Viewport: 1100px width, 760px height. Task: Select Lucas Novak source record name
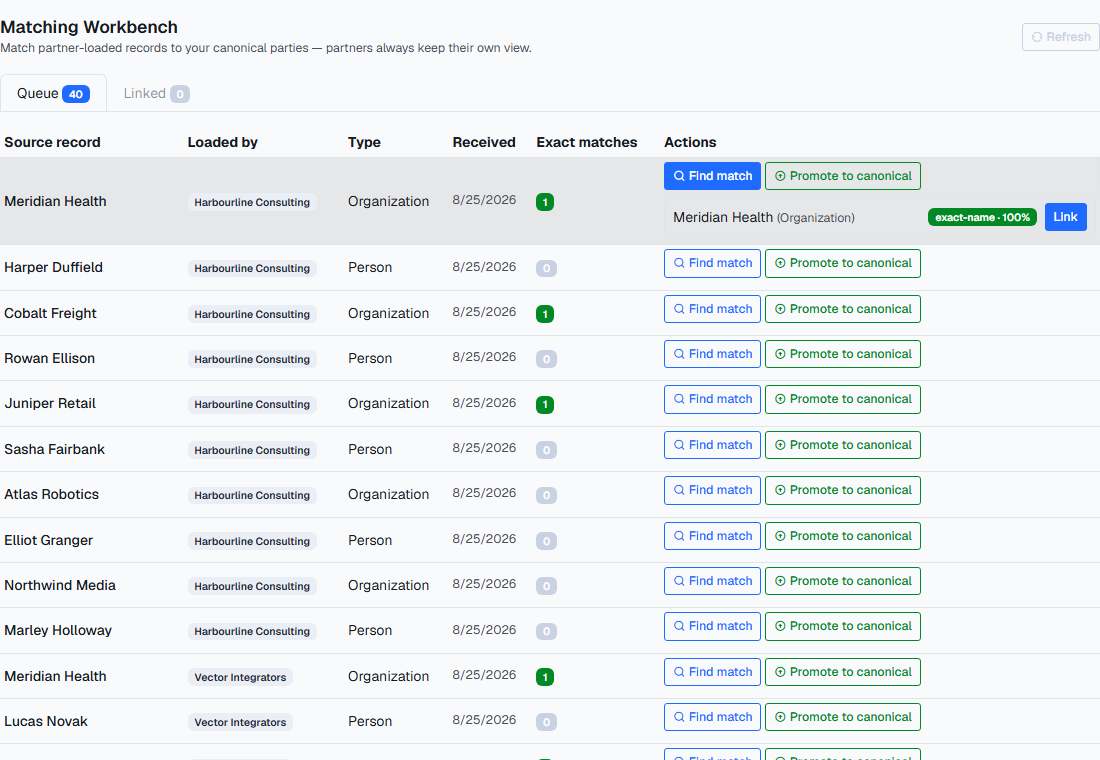coord(46,721)
